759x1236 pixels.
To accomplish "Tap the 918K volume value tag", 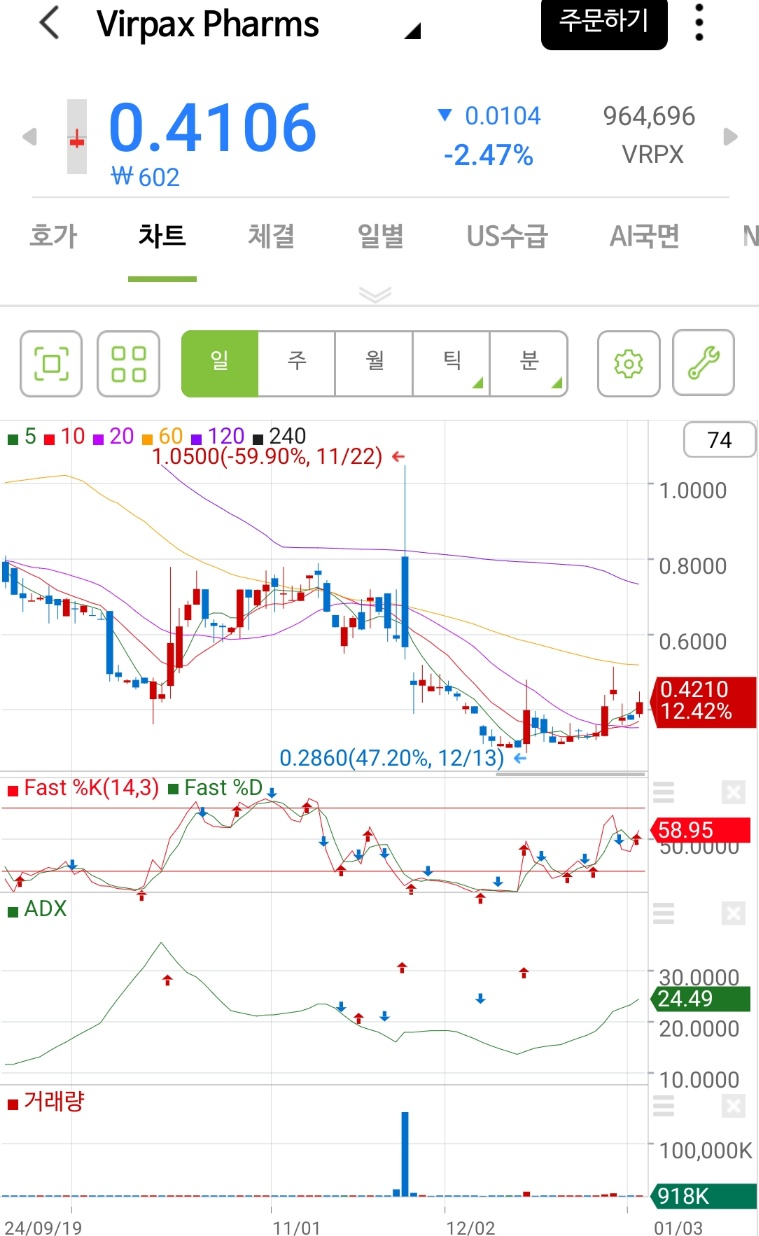I will point(703,1196).
